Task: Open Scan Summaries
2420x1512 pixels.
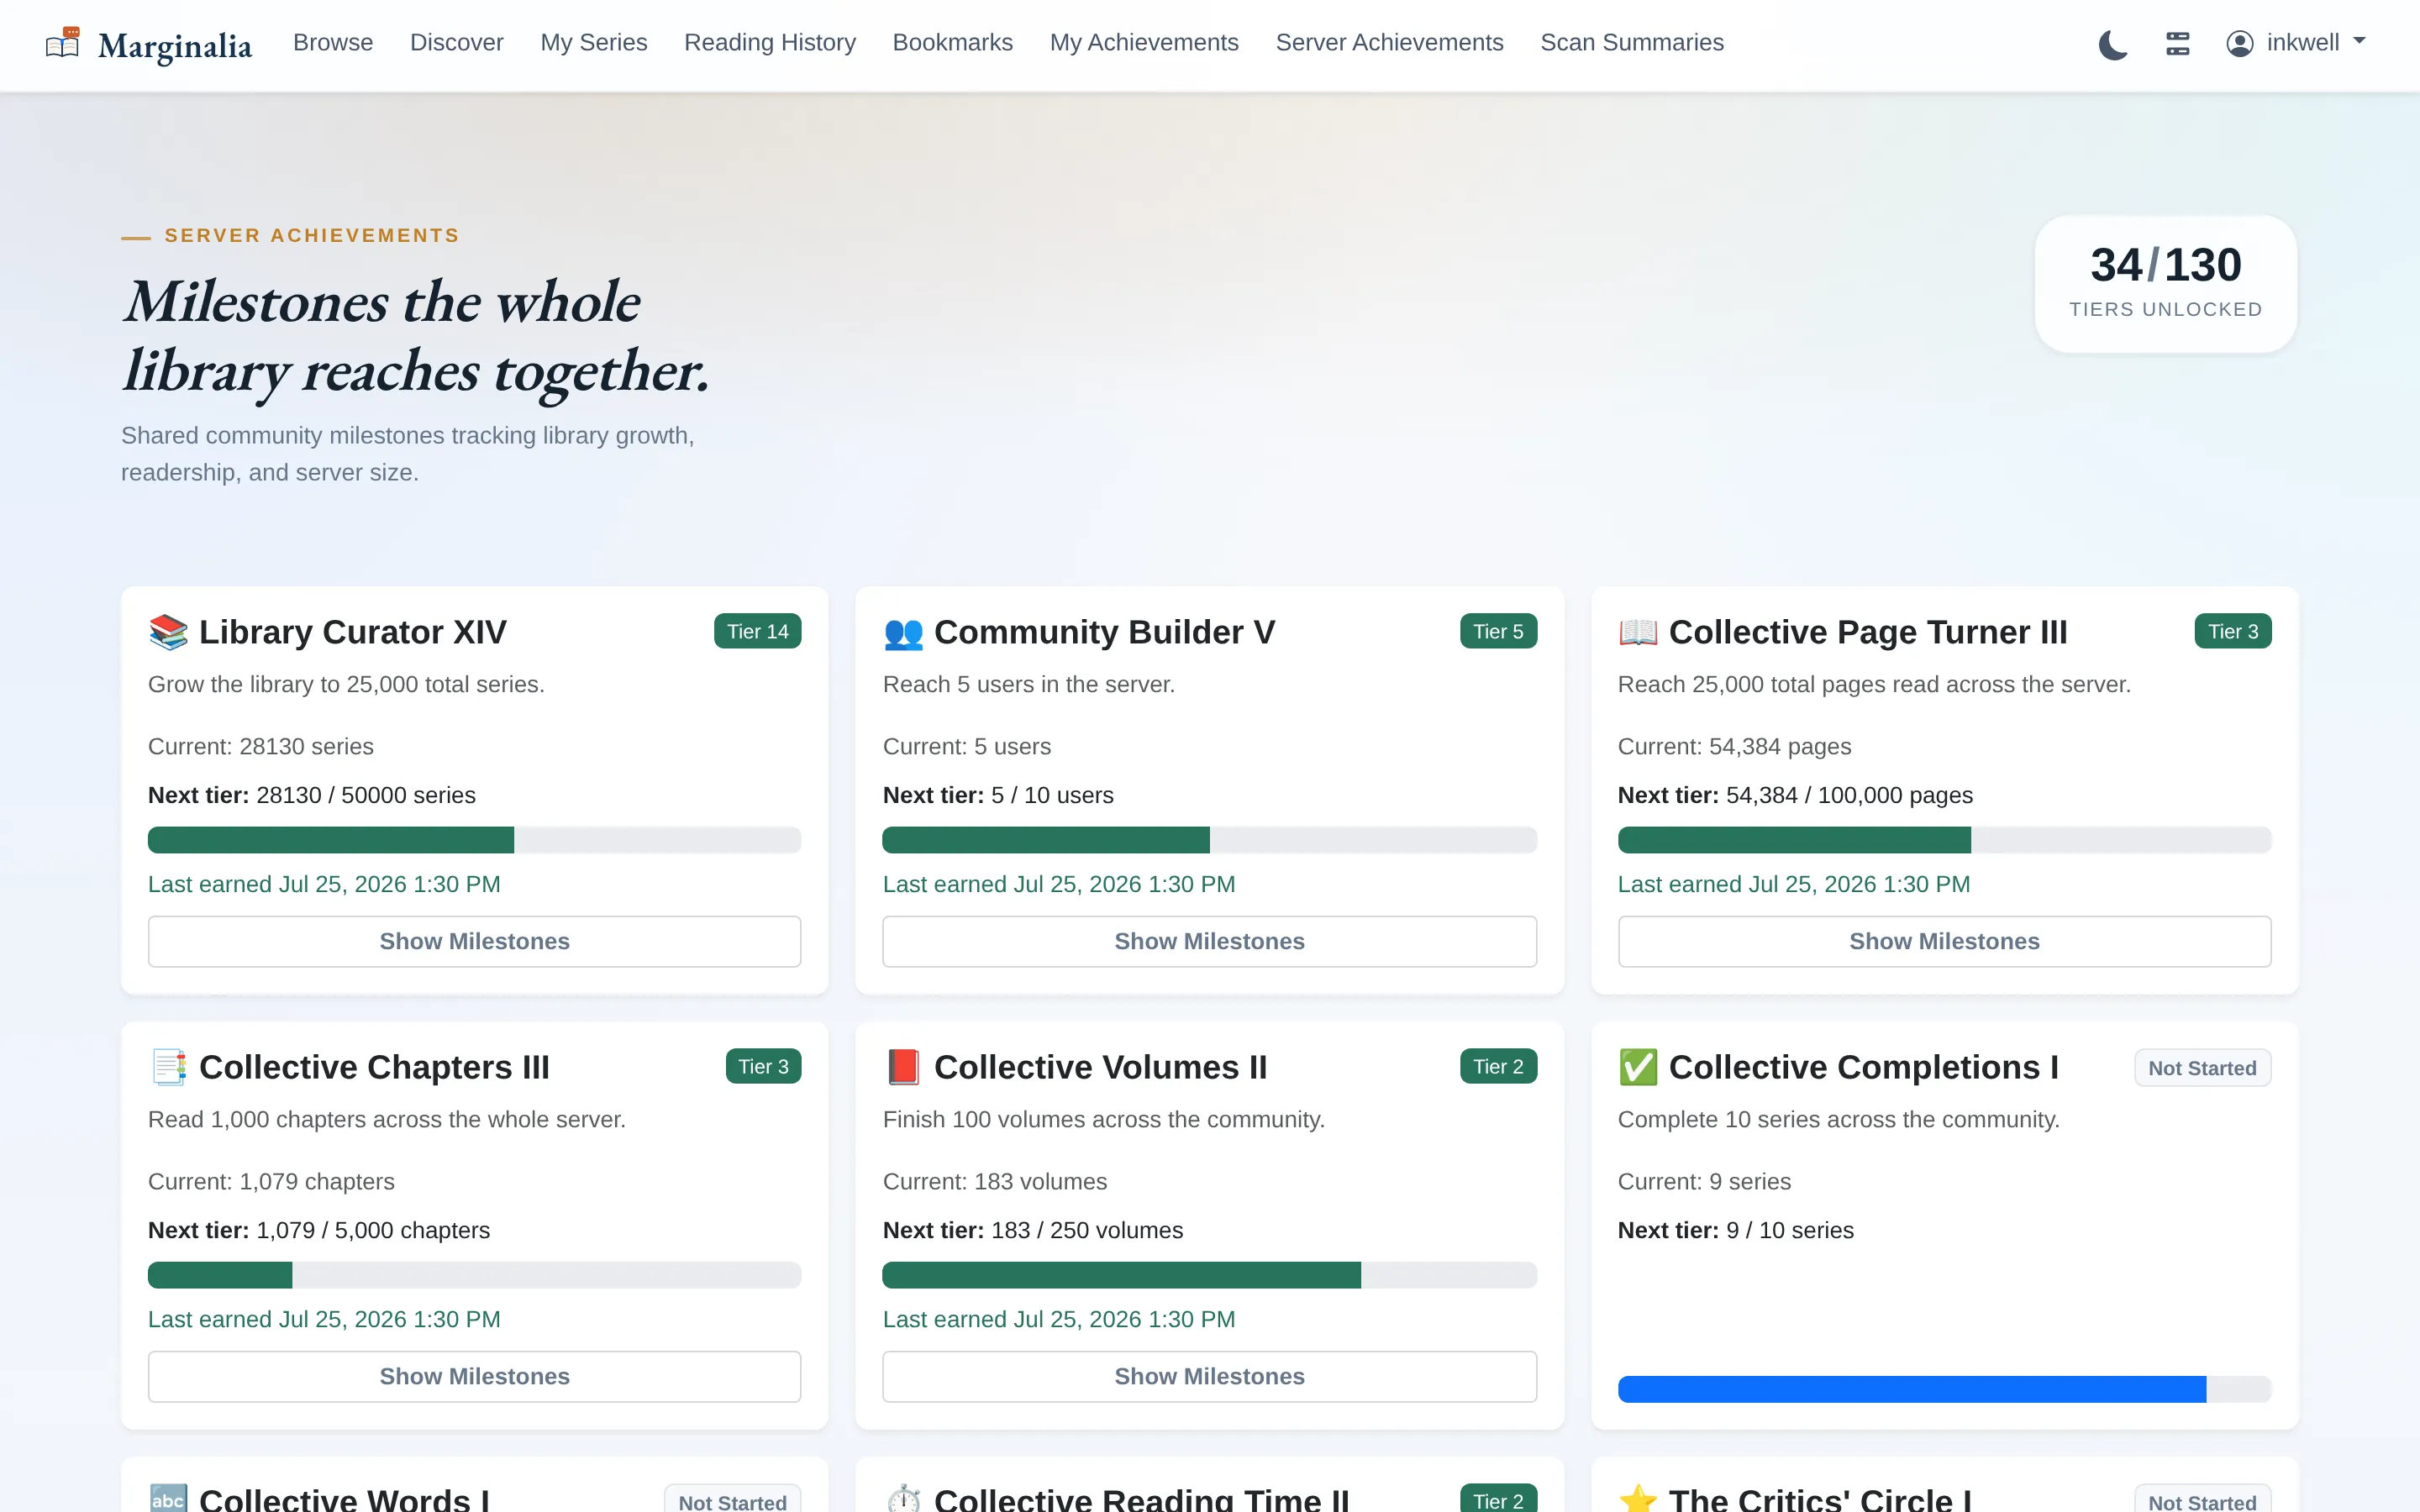Action: [1632, 43]
